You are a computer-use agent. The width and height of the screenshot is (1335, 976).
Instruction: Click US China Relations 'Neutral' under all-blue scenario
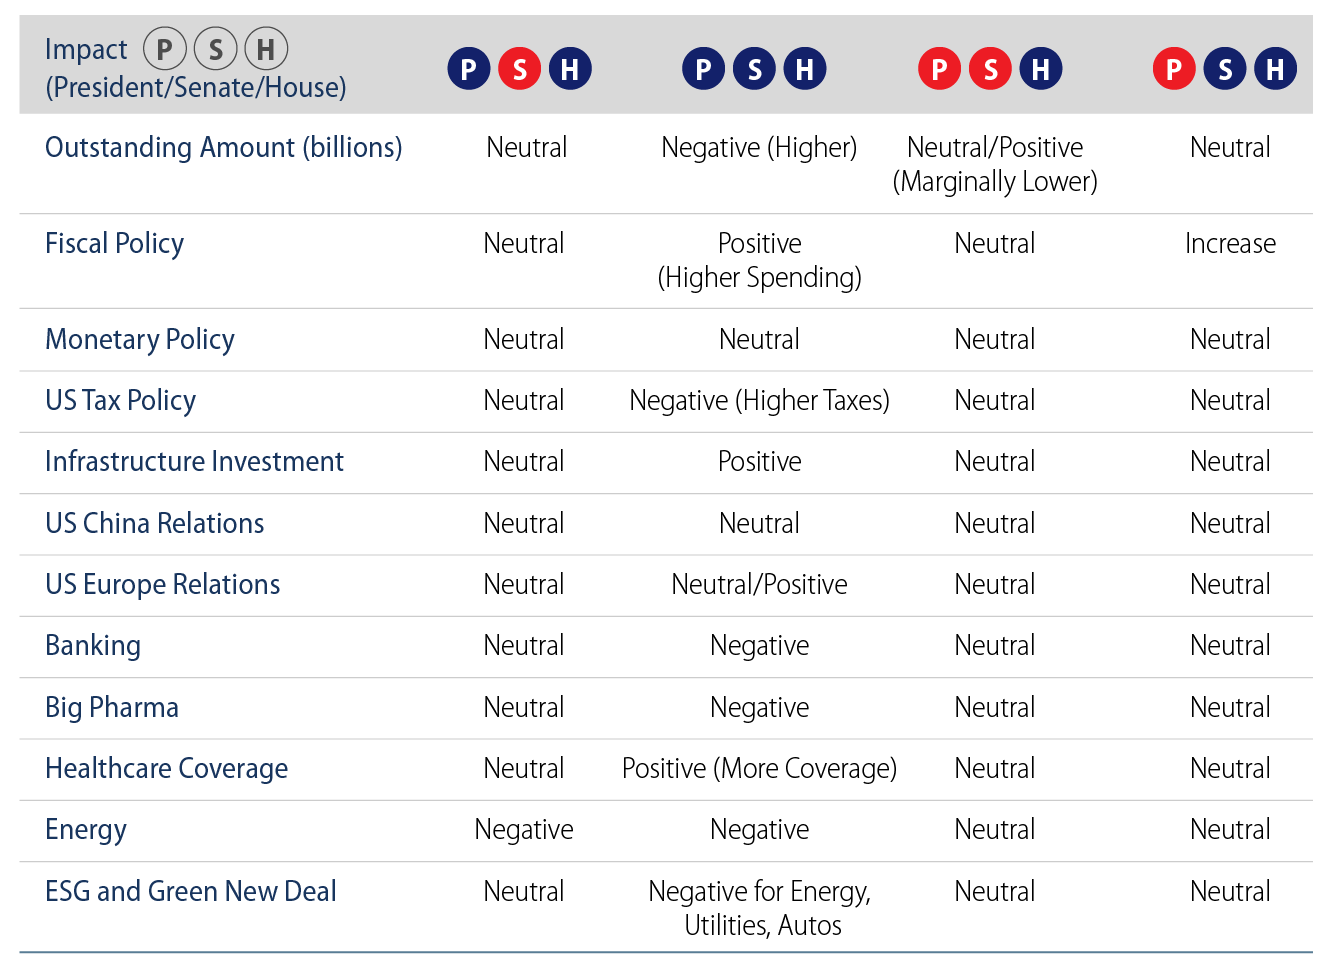tap(760, 524)
